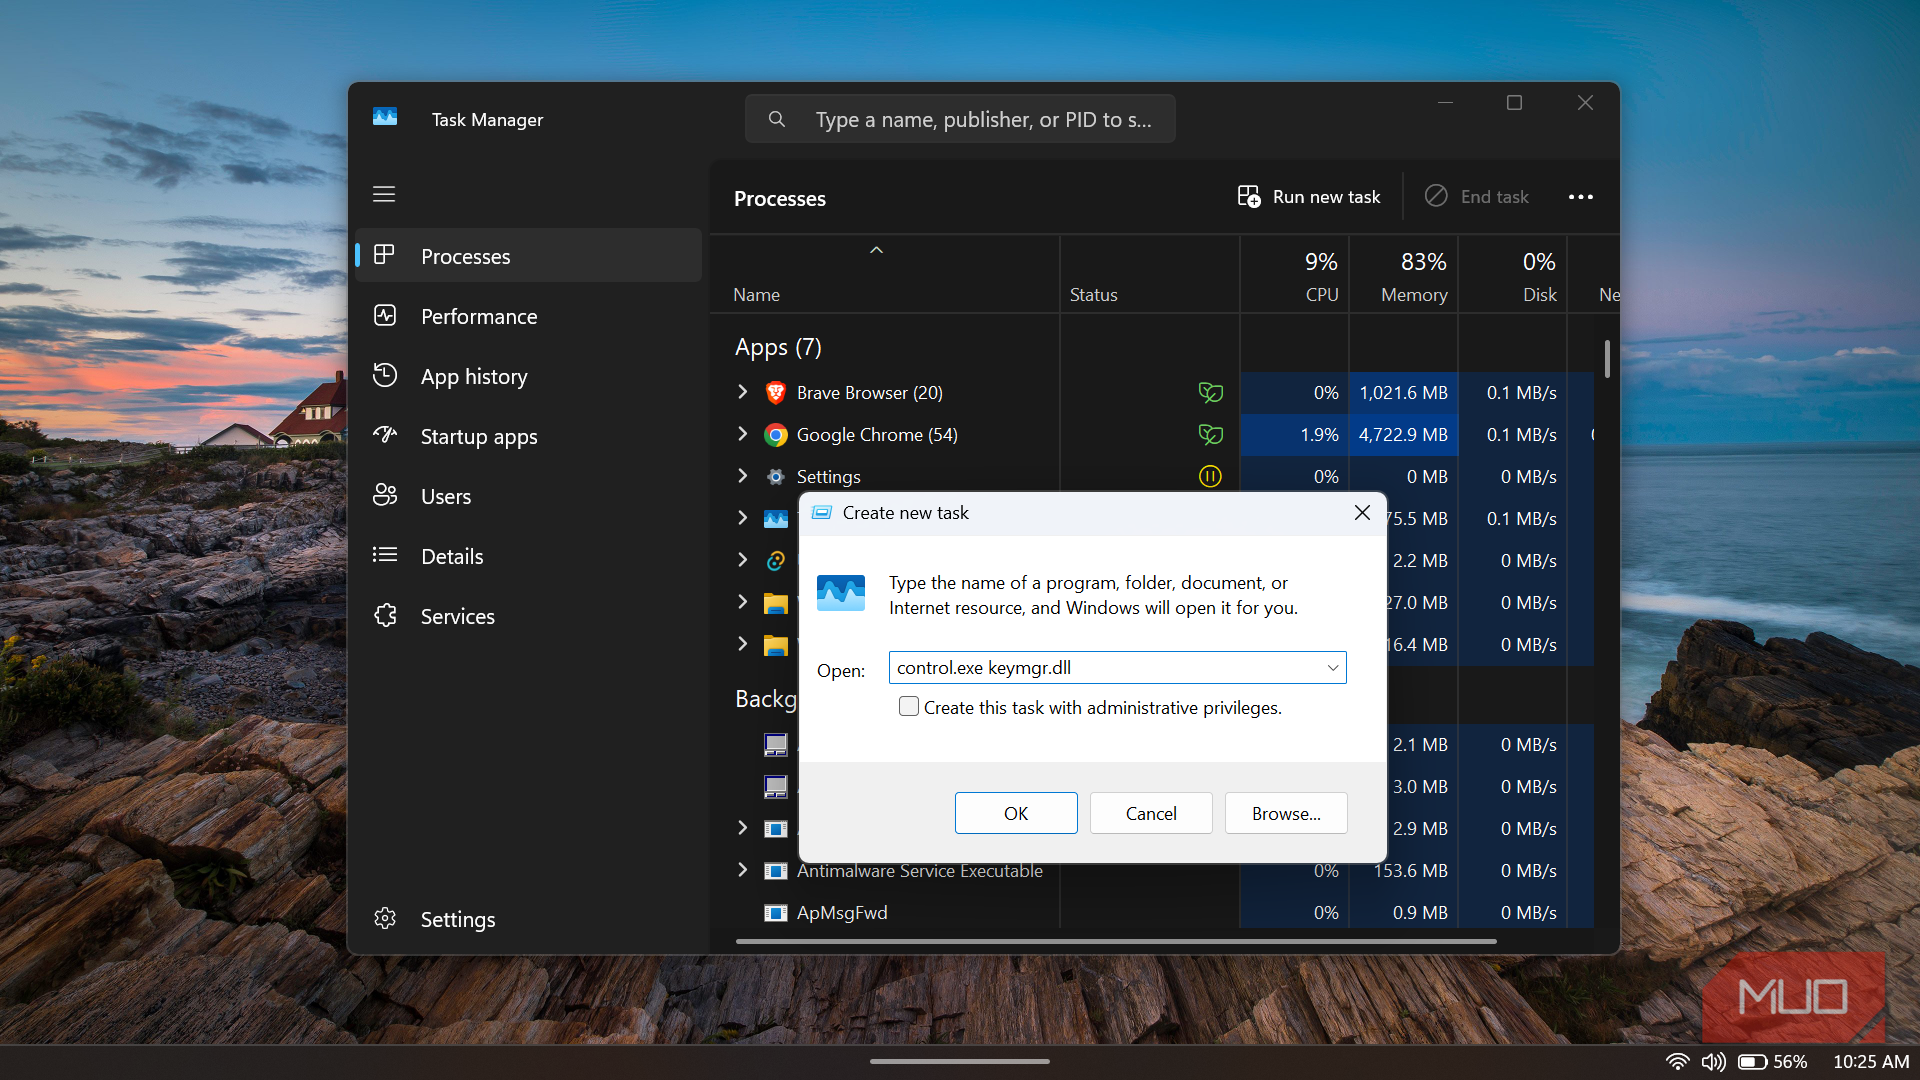Expand the Settings app row

[742, 476]
